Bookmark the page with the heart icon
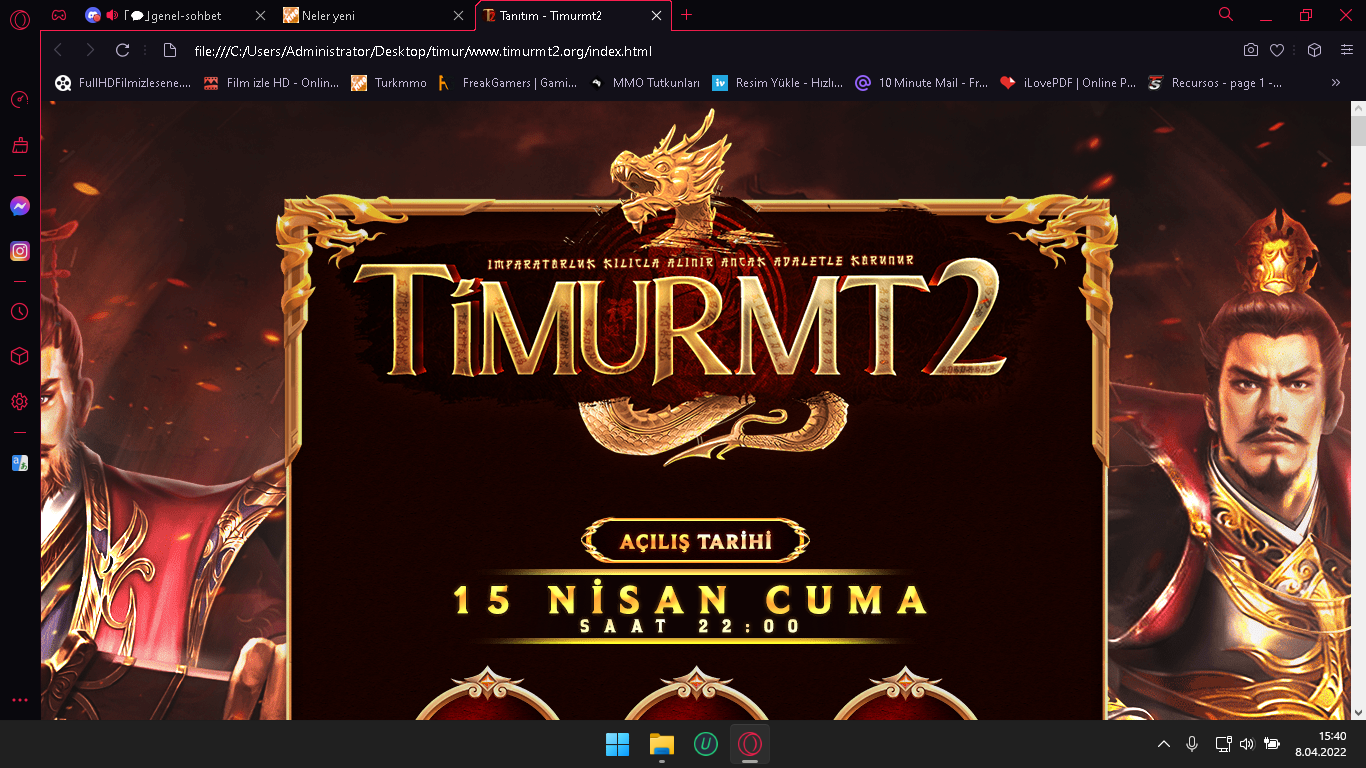The width and height of the screenshot is (1366, 768). [x=1277, y=50]
